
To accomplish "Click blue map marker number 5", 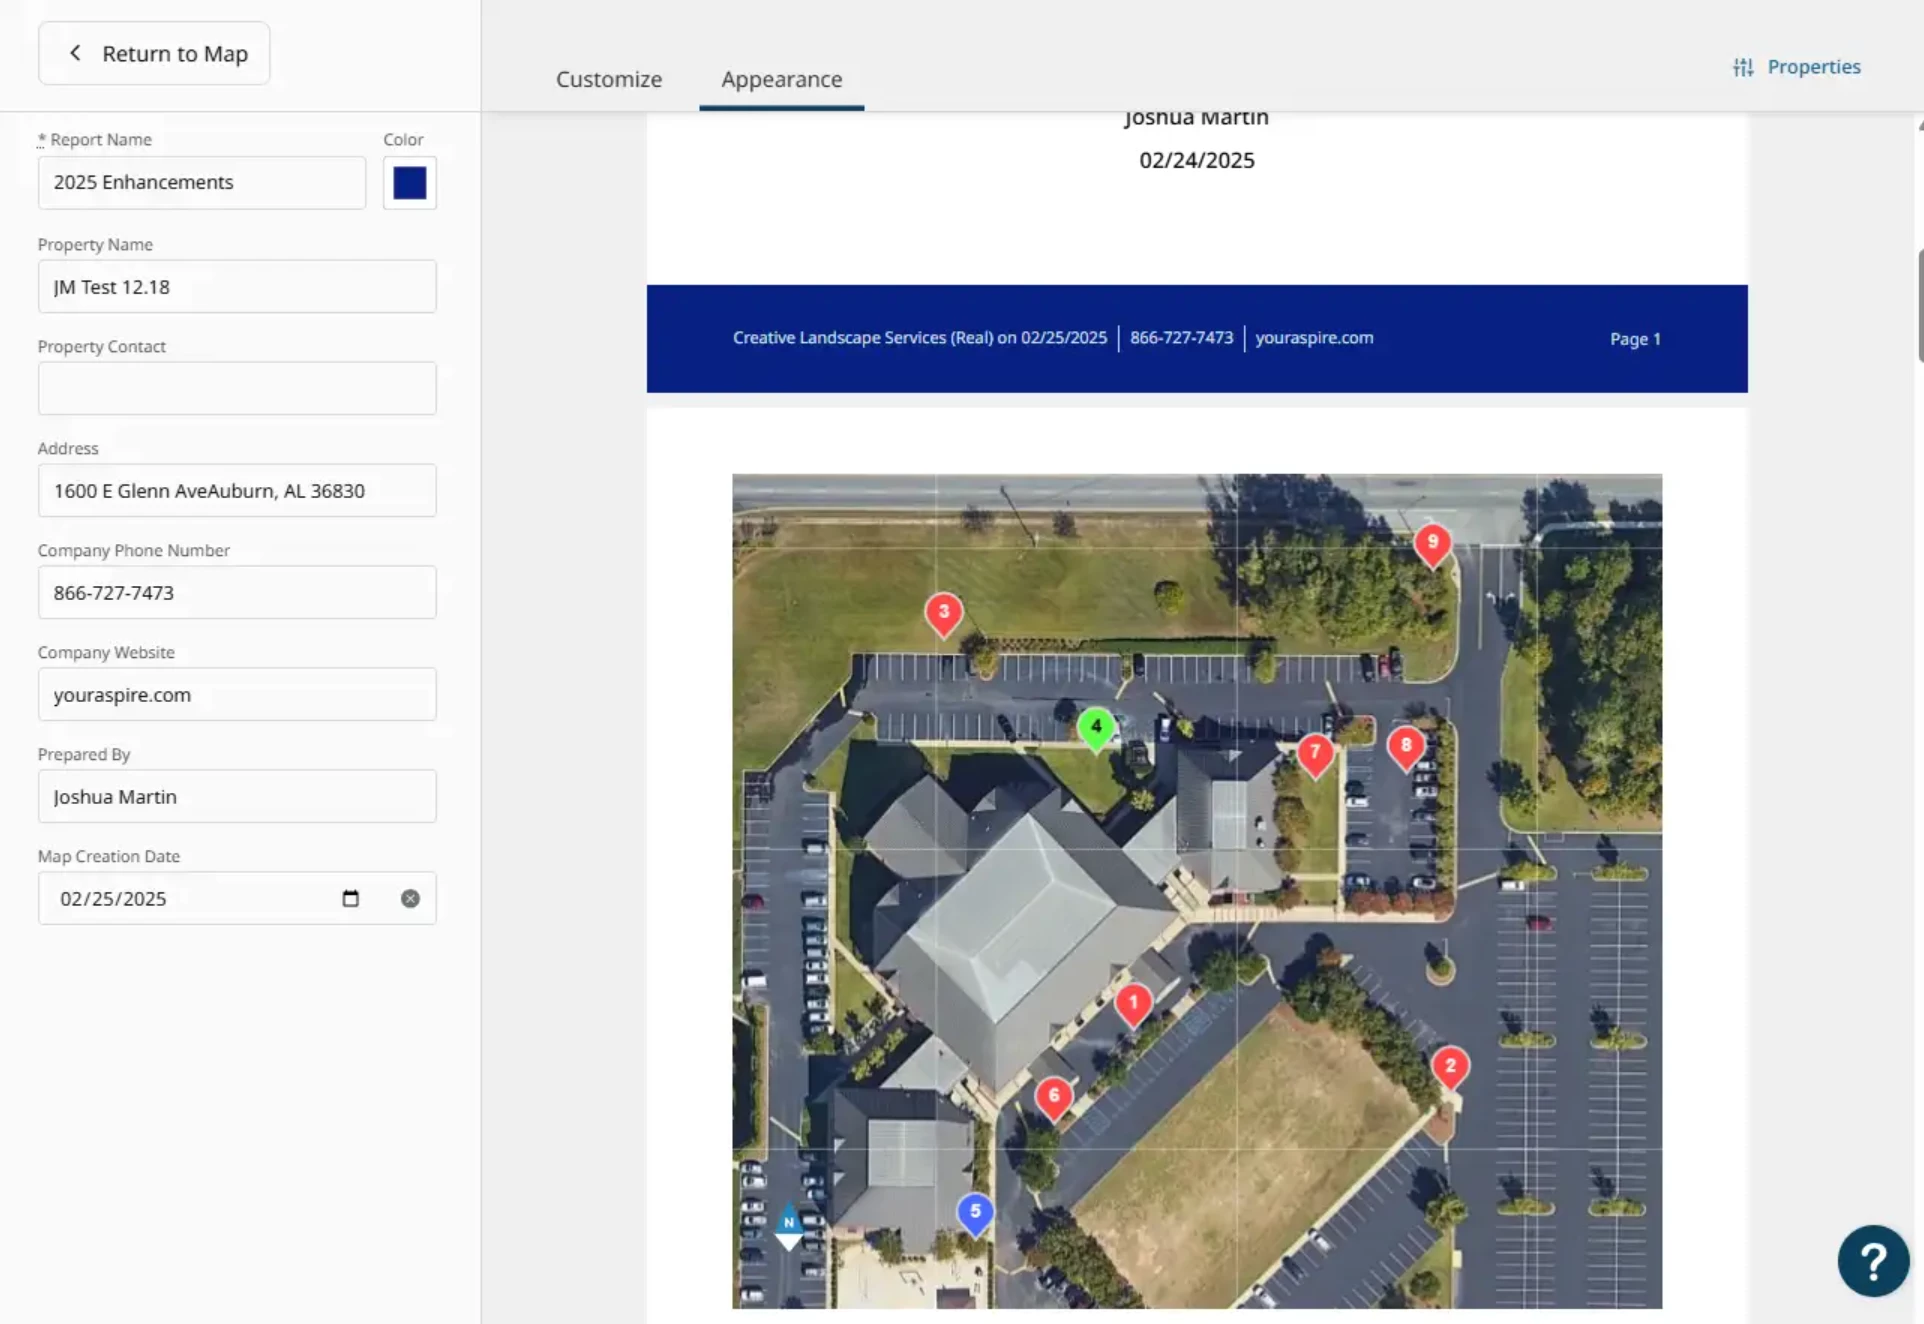I will (x=975, y=1212).
